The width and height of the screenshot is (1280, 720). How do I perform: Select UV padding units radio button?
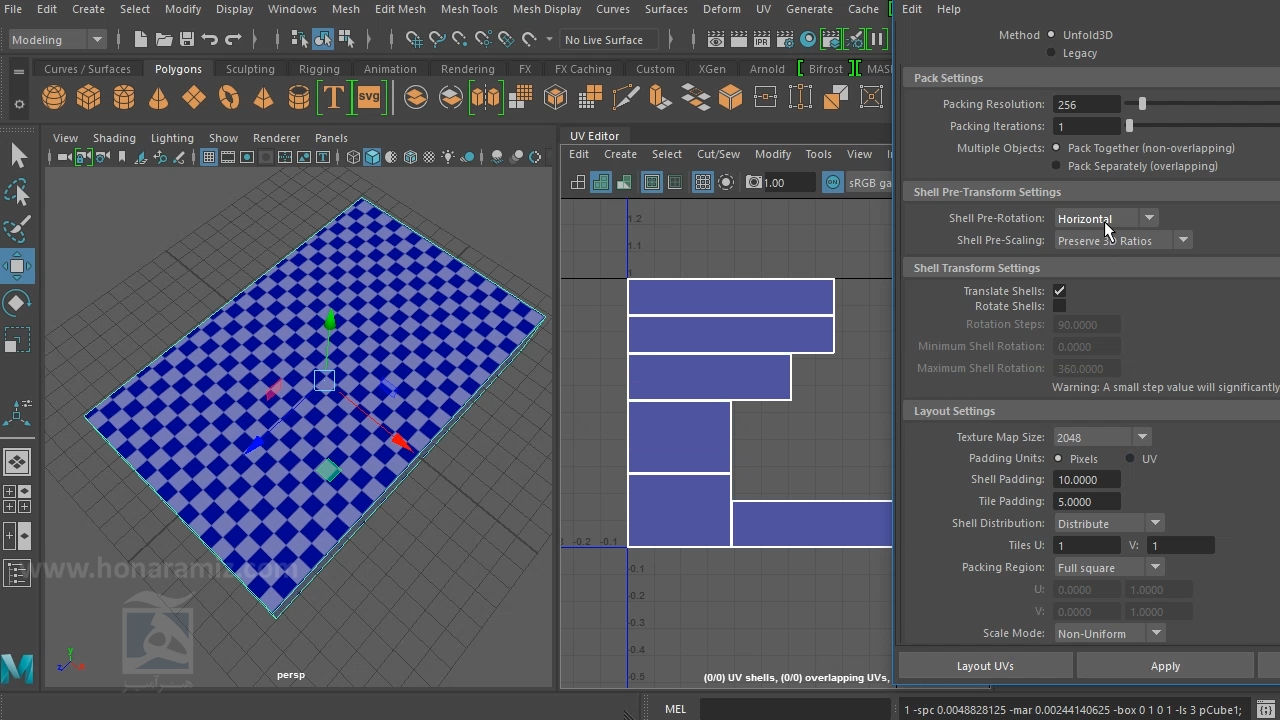coord(1130,459)
